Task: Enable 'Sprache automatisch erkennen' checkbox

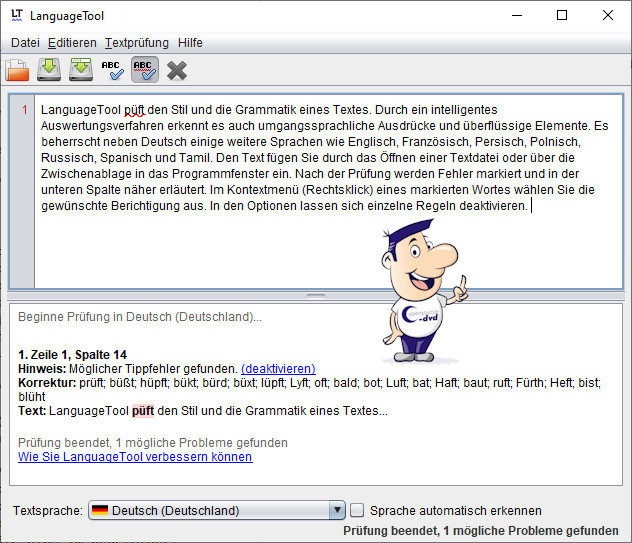Action: (x=357, y=511)
